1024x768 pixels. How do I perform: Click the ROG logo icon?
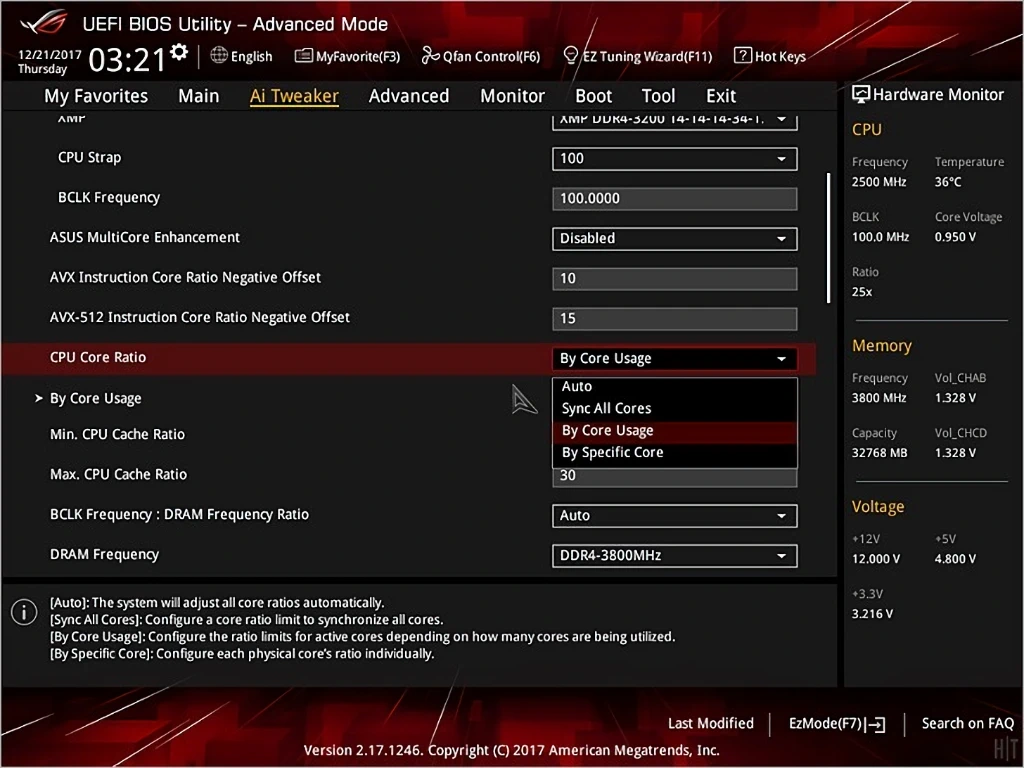44,22
